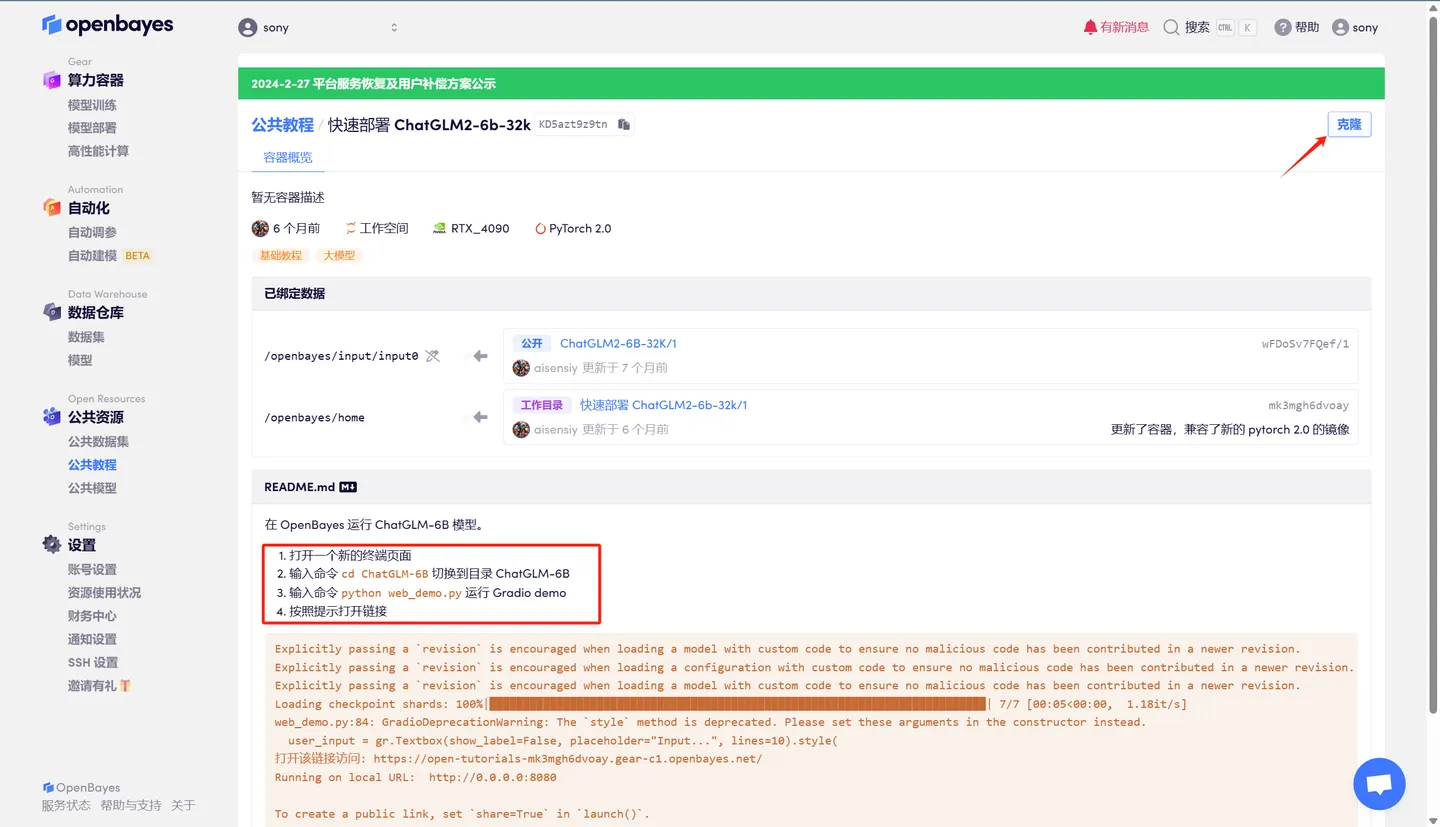Screen dimensions: 1440x827
Task: Click aisensiy avatar in working directory row
Action: coord(521,430)
